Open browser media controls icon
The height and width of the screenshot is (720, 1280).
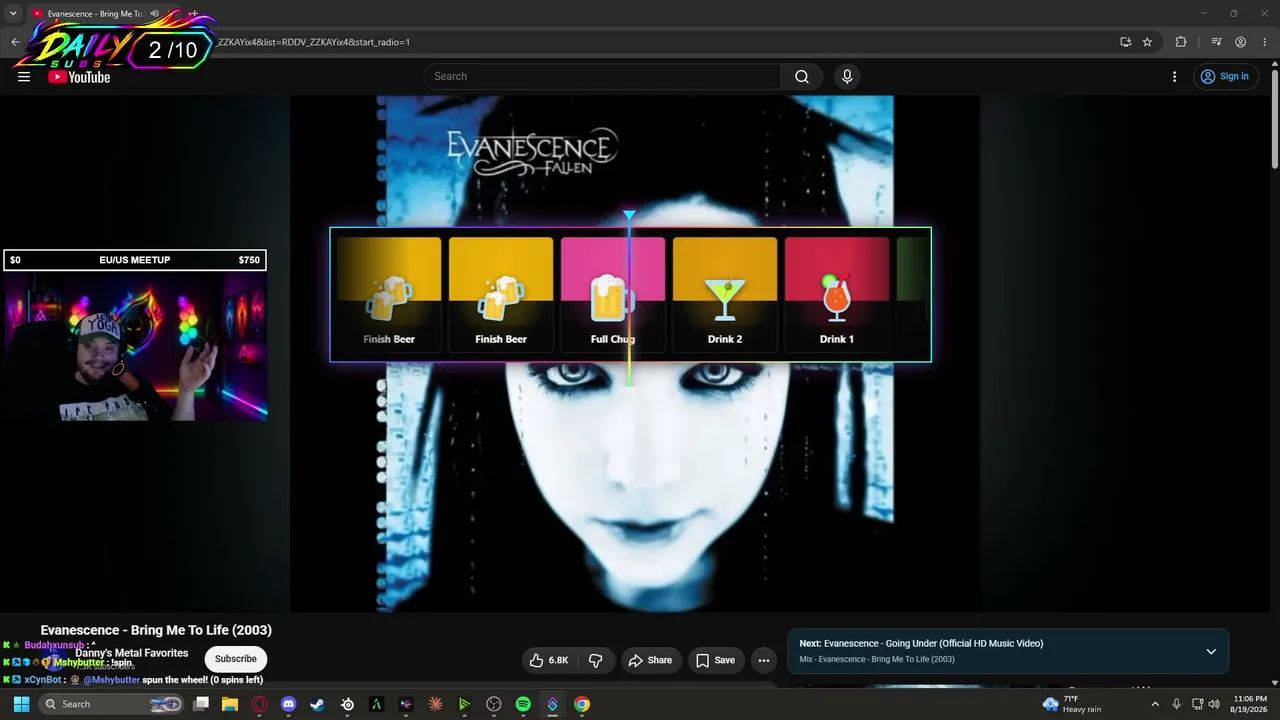1216,42
